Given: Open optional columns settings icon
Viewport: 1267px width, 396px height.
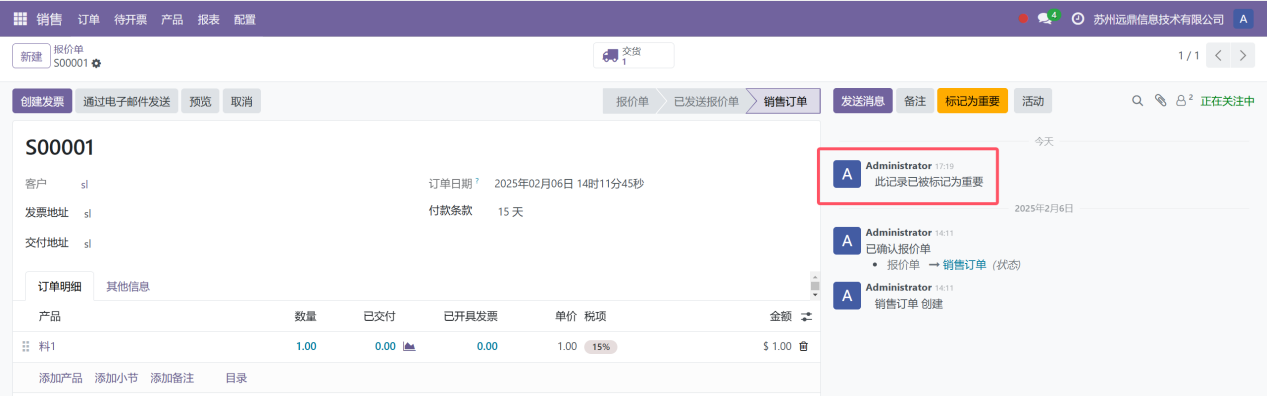Looking at the screenshot, I should [x=806, y=316].
